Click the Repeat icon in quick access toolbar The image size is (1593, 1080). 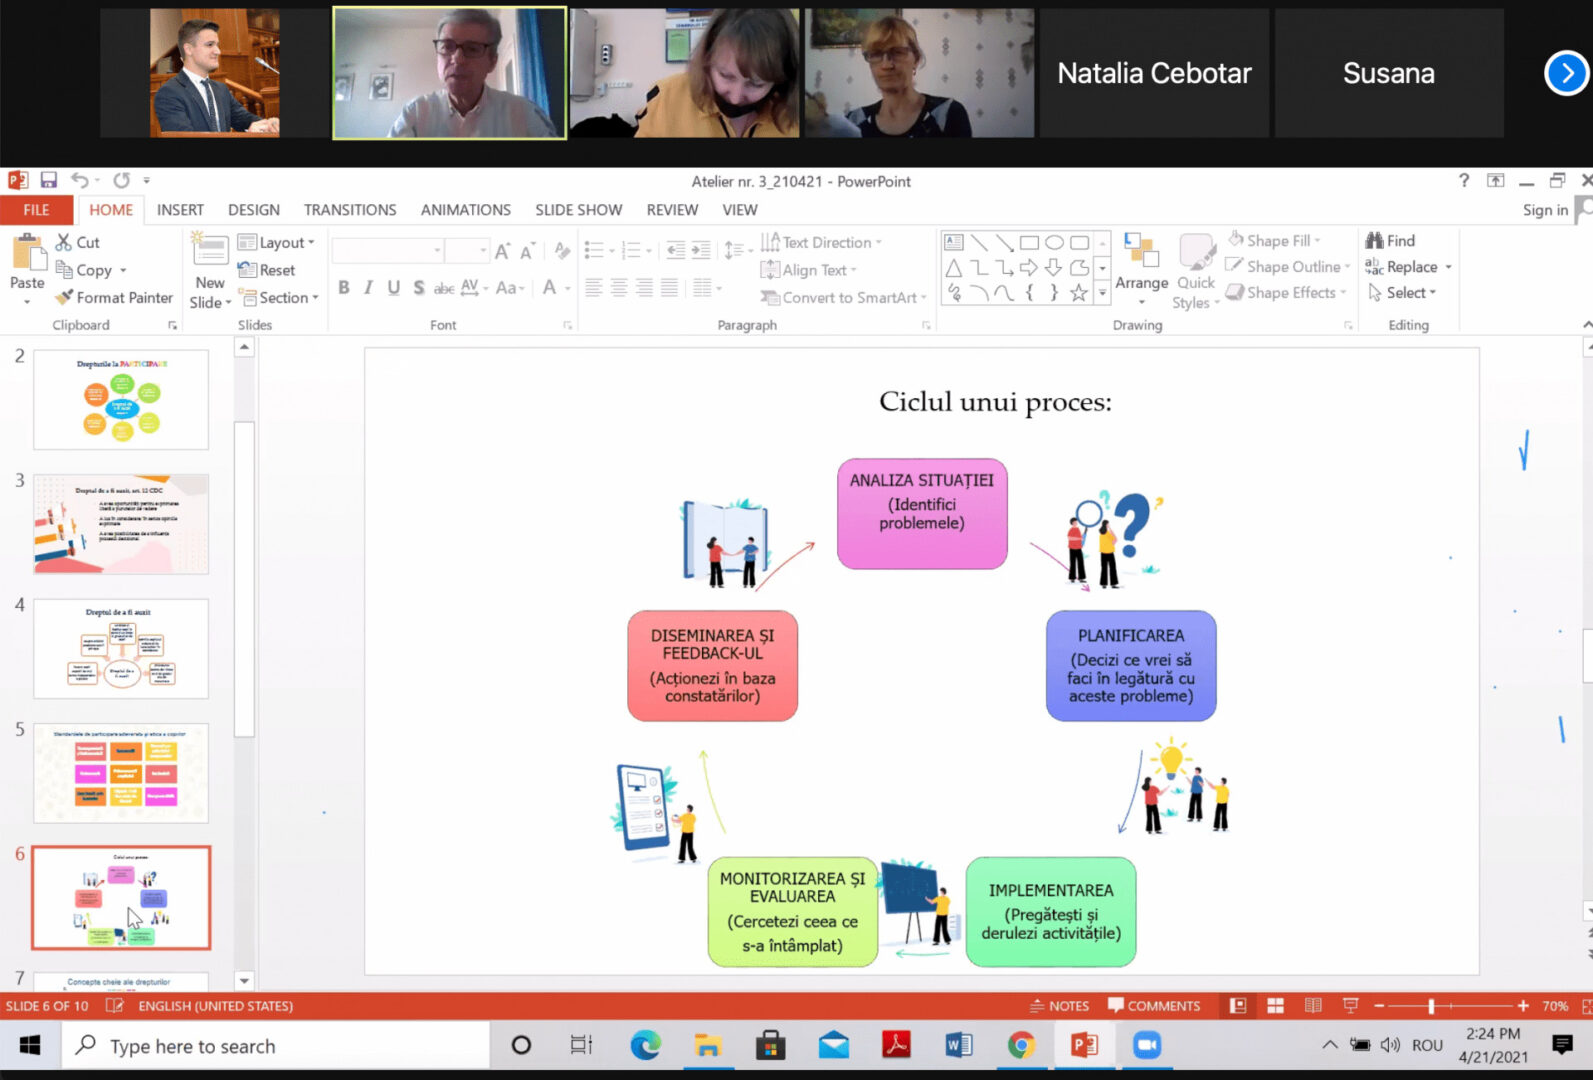[121, 180]
